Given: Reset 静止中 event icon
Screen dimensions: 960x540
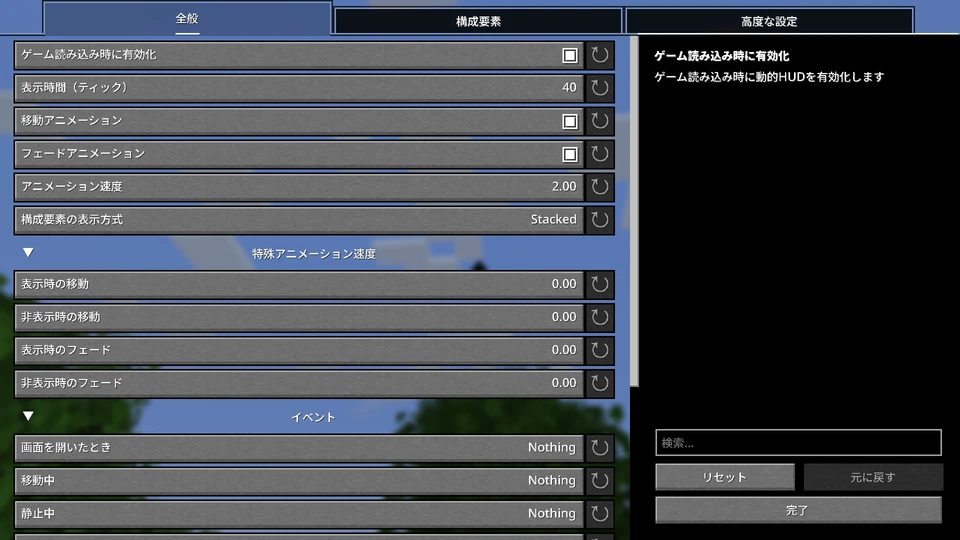Looking at the screenshot, I should pos(599,514).
